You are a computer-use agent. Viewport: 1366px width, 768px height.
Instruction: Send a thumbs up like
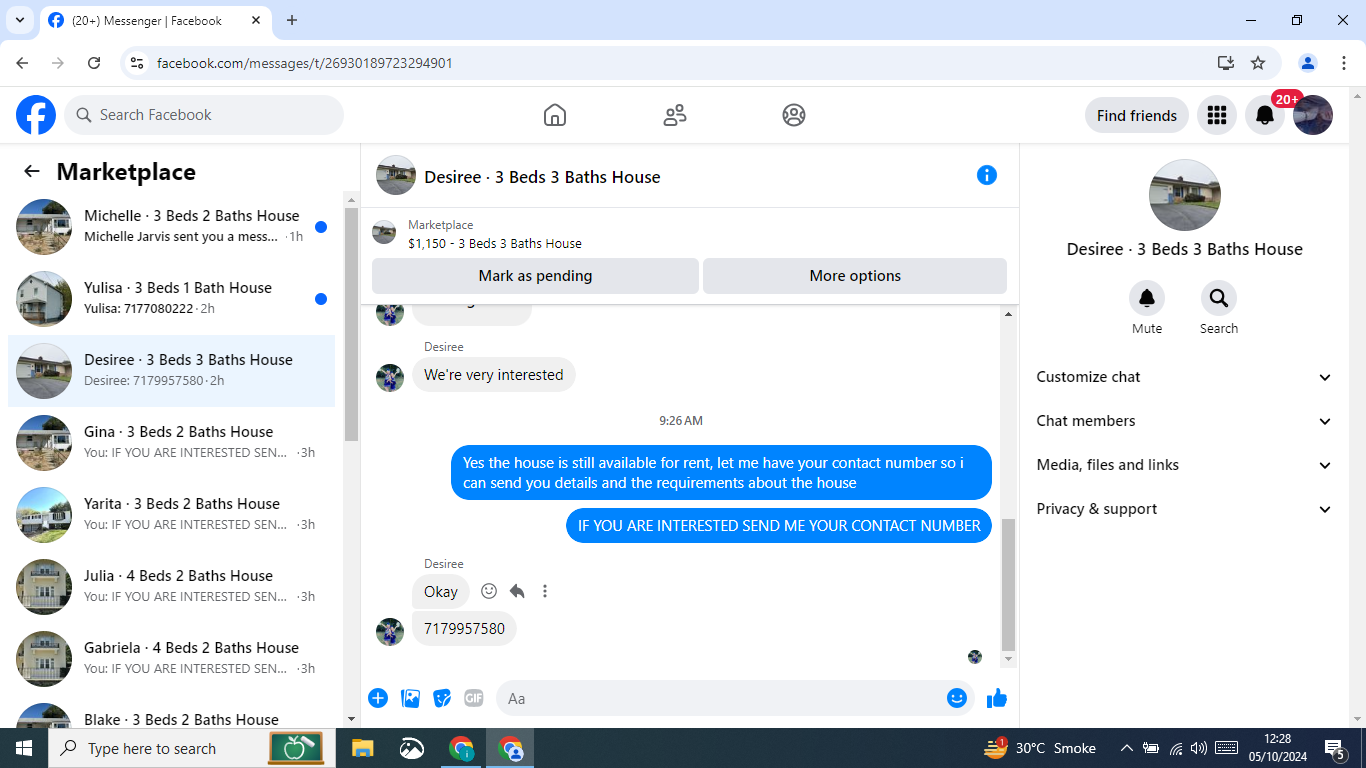click(x=997, y=698)
